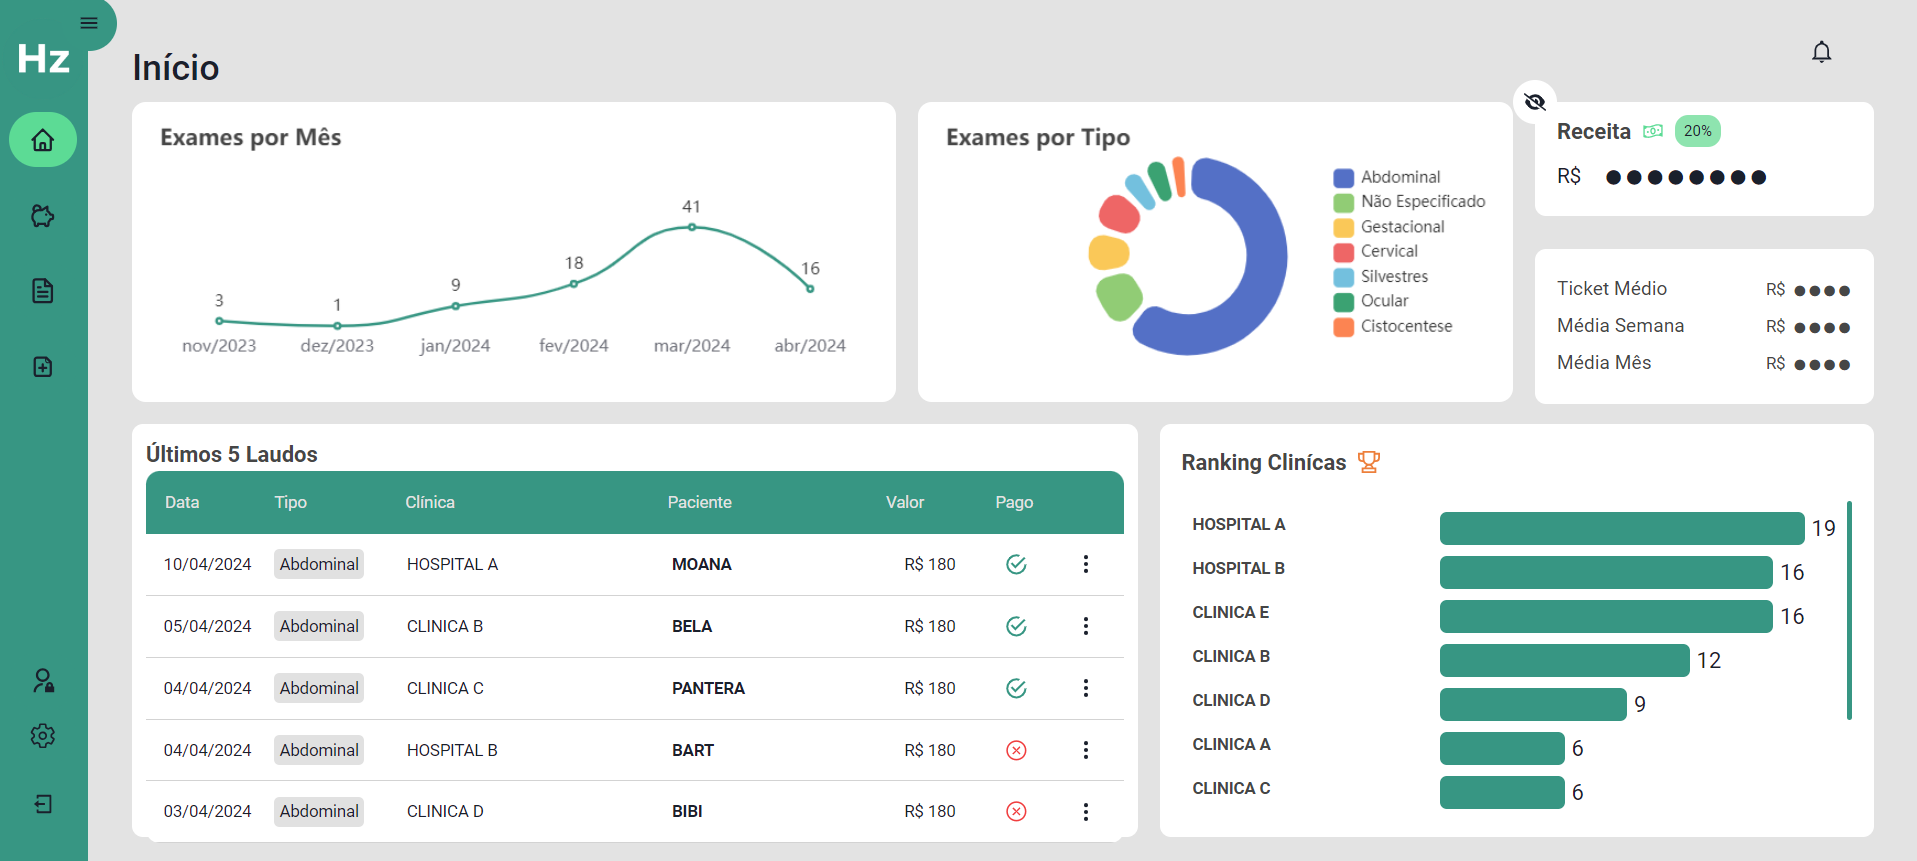Open the piggy bank finance page
Screen dimensions: 1917x861
point(43,216)
